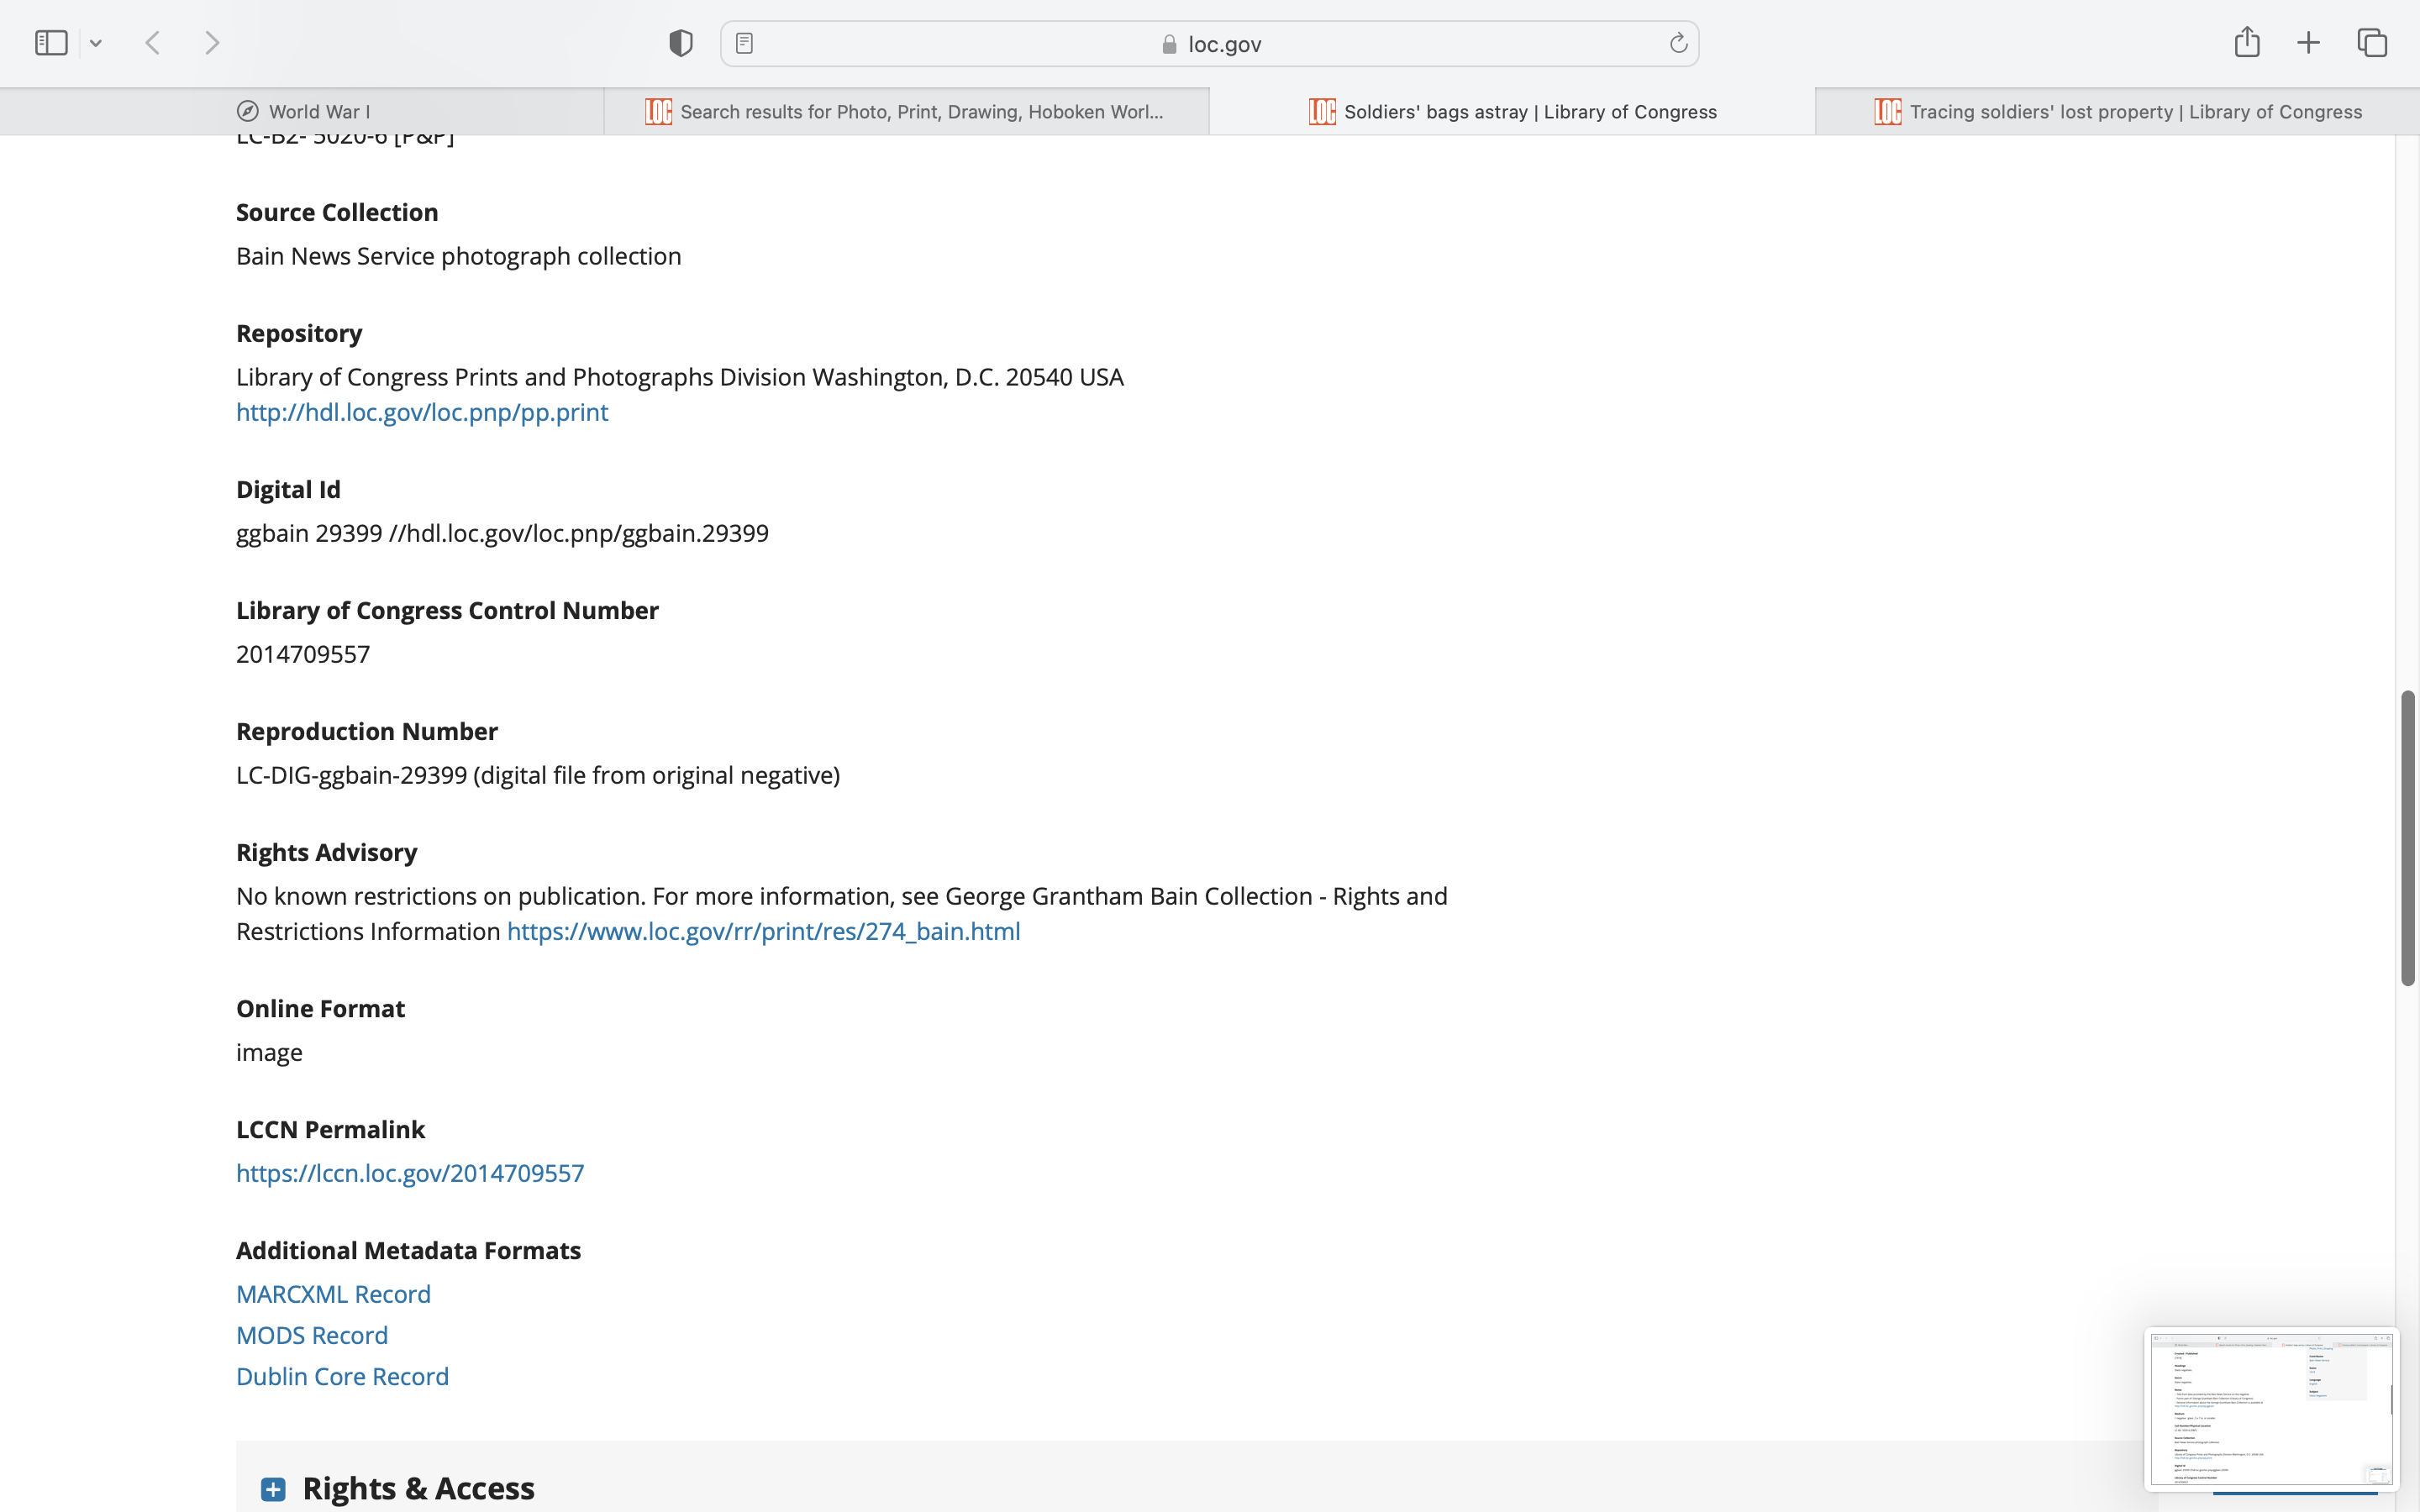Reload the loc.gov page

point(1678,43)
